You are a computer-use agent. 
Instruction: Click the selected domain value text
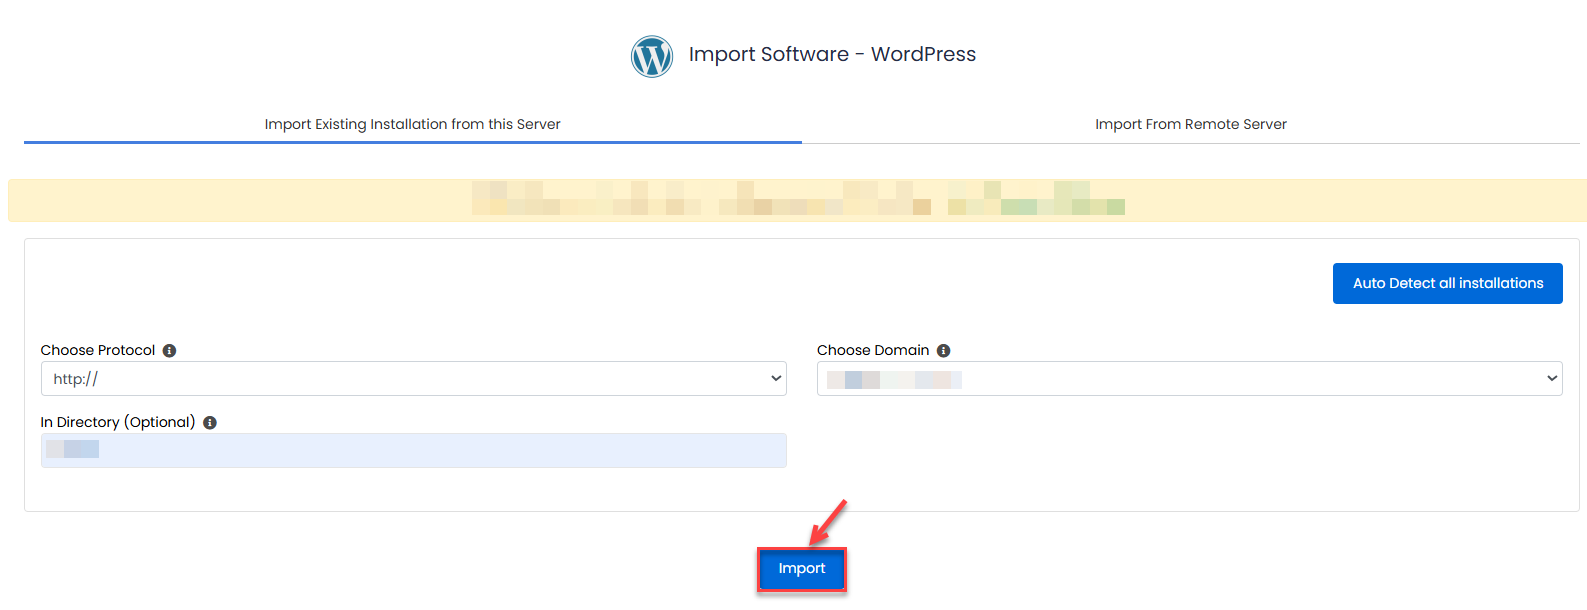(x=894, y=380)
